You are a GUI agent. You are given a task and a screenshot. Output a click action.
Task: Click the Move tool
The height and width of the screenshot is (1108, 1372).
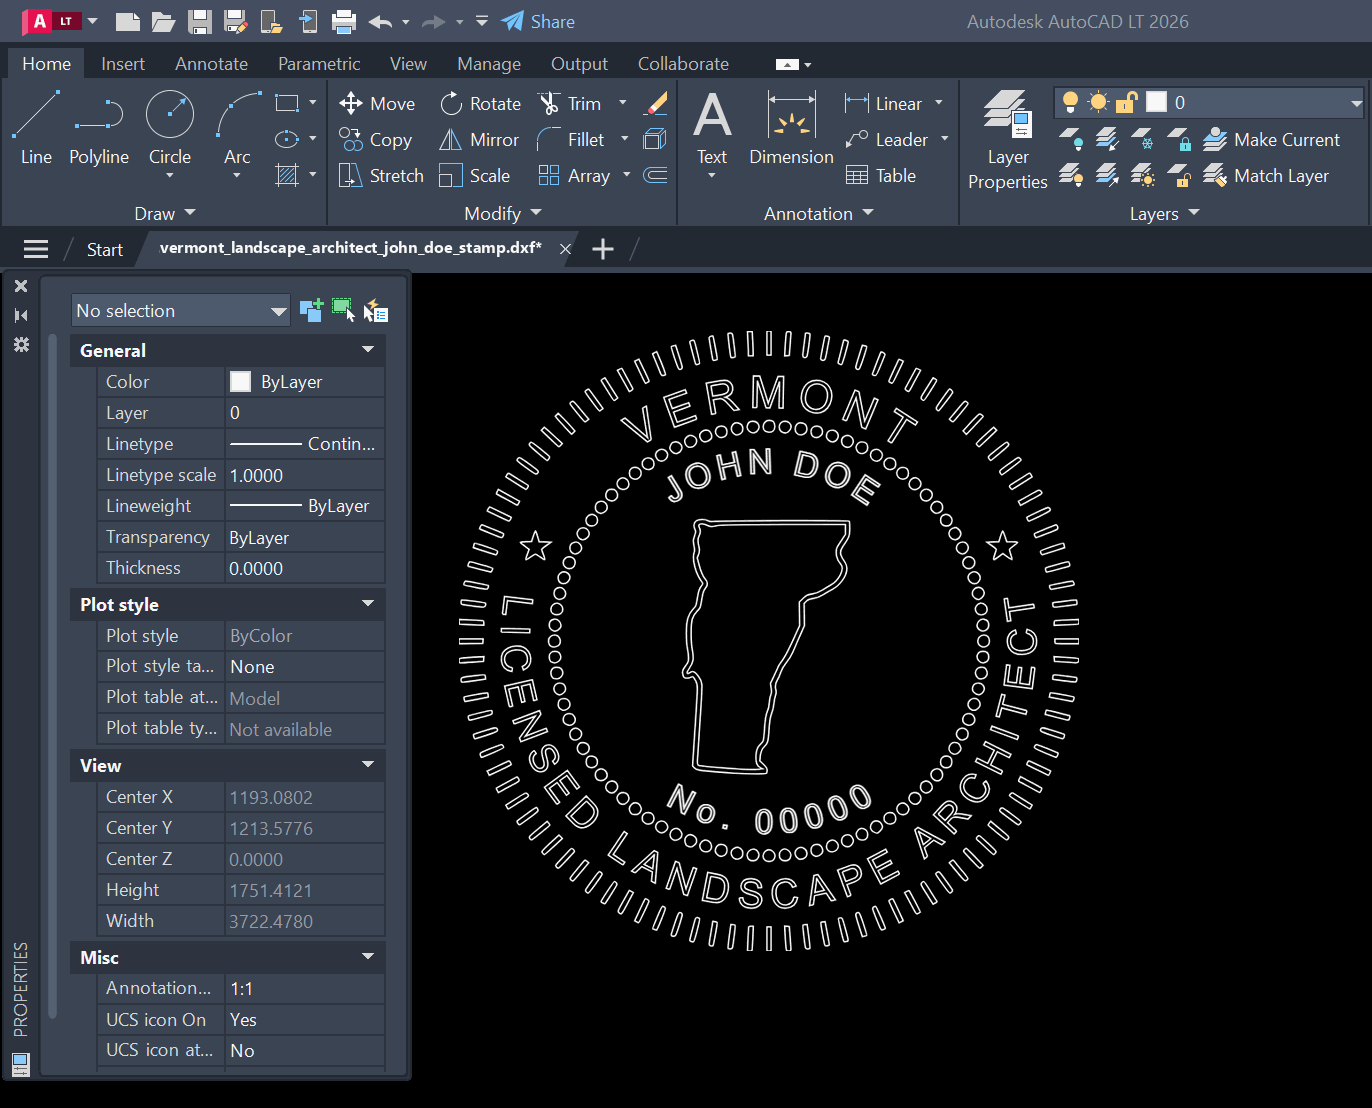click(377, 103)
